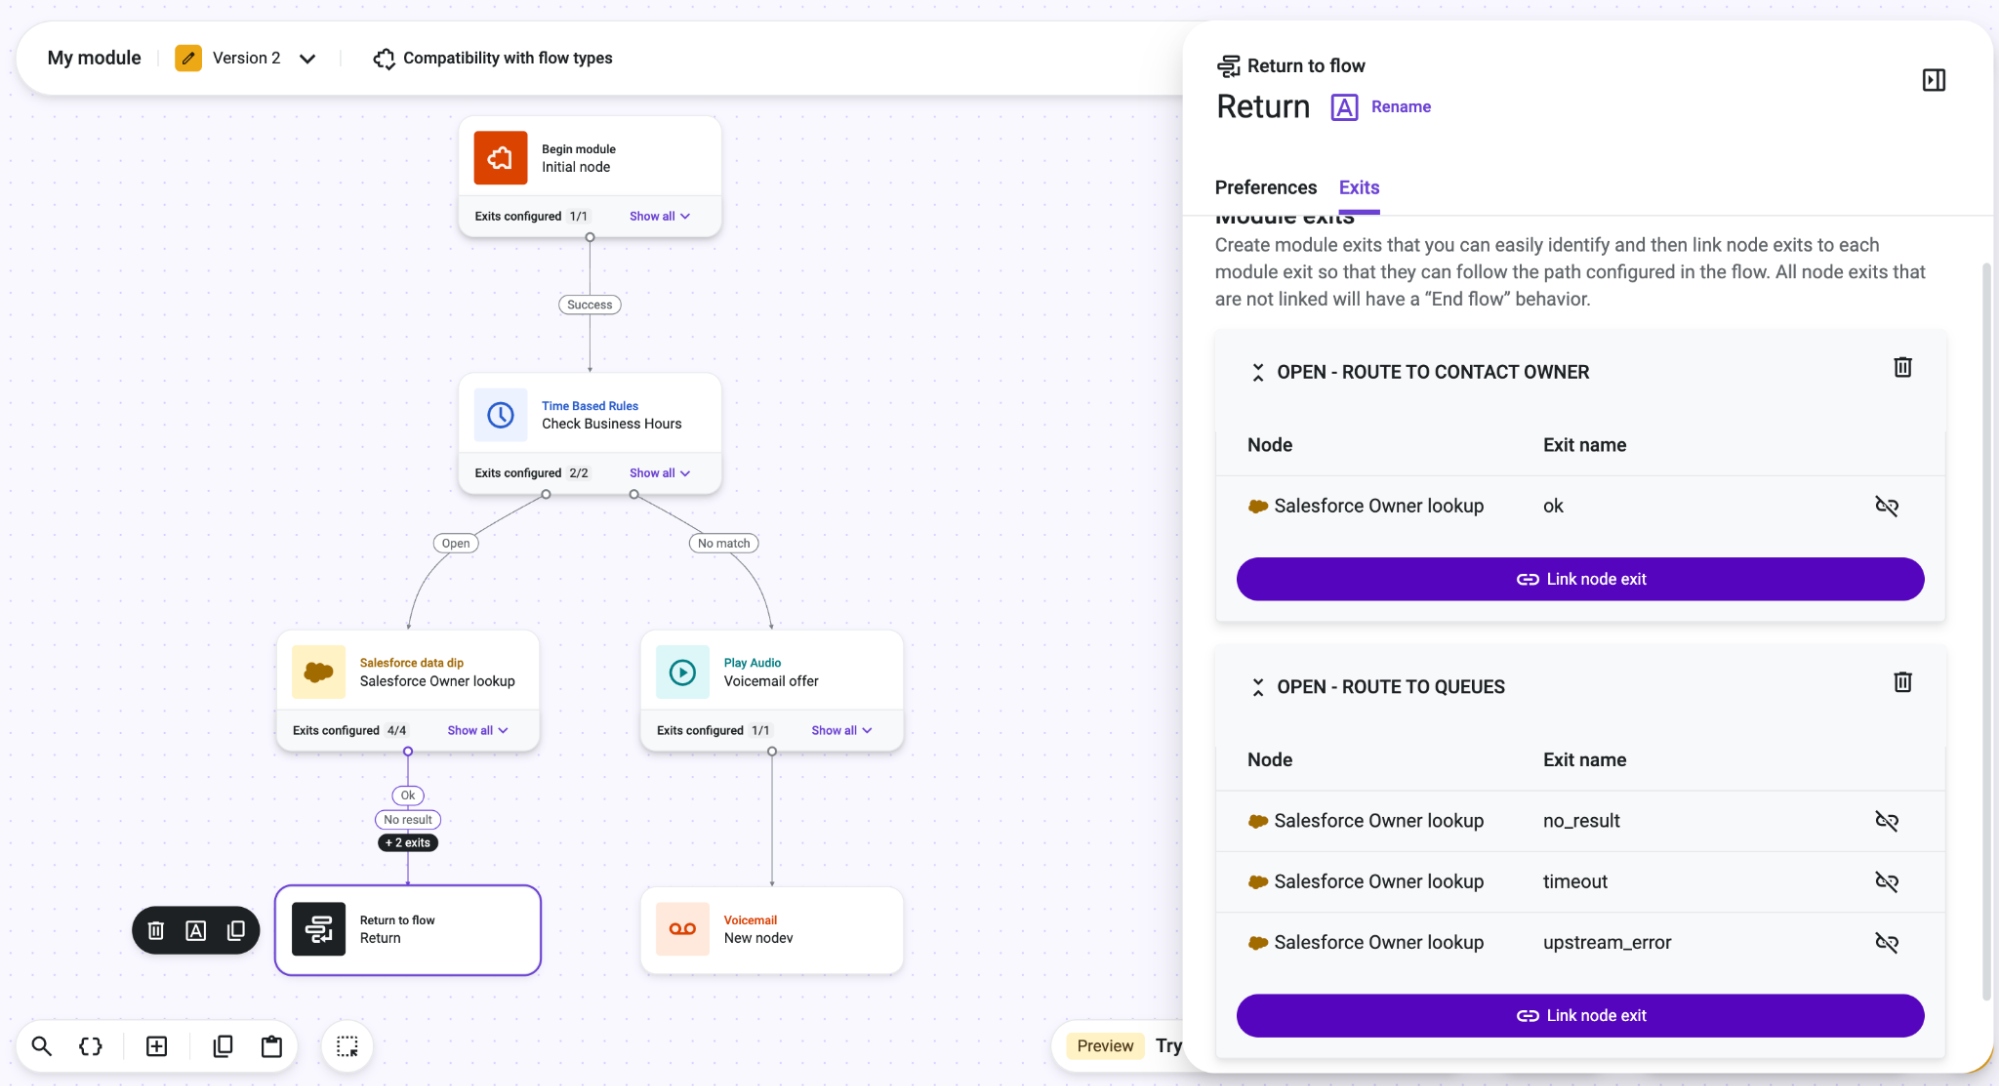Expand Show all on Voicemail offer node
The width and height of the screenshot is (1999, 1087).
coord(841,730)
